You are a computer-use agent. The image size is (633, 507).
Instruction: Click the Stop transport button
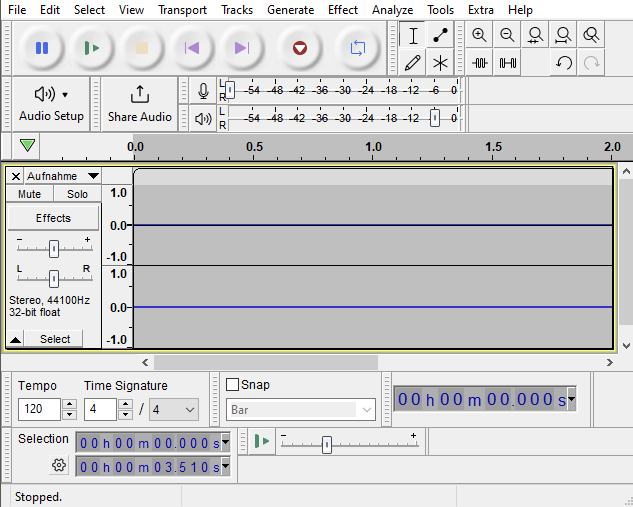pos(142,48)
